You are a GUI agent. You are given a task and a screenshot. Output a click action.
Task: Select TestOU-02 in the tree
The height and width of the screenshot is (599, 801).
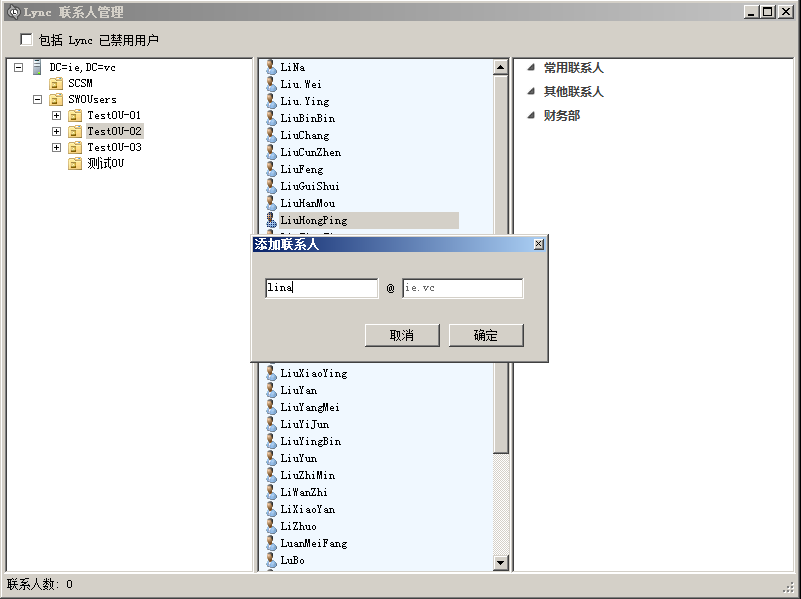(114, 132)
